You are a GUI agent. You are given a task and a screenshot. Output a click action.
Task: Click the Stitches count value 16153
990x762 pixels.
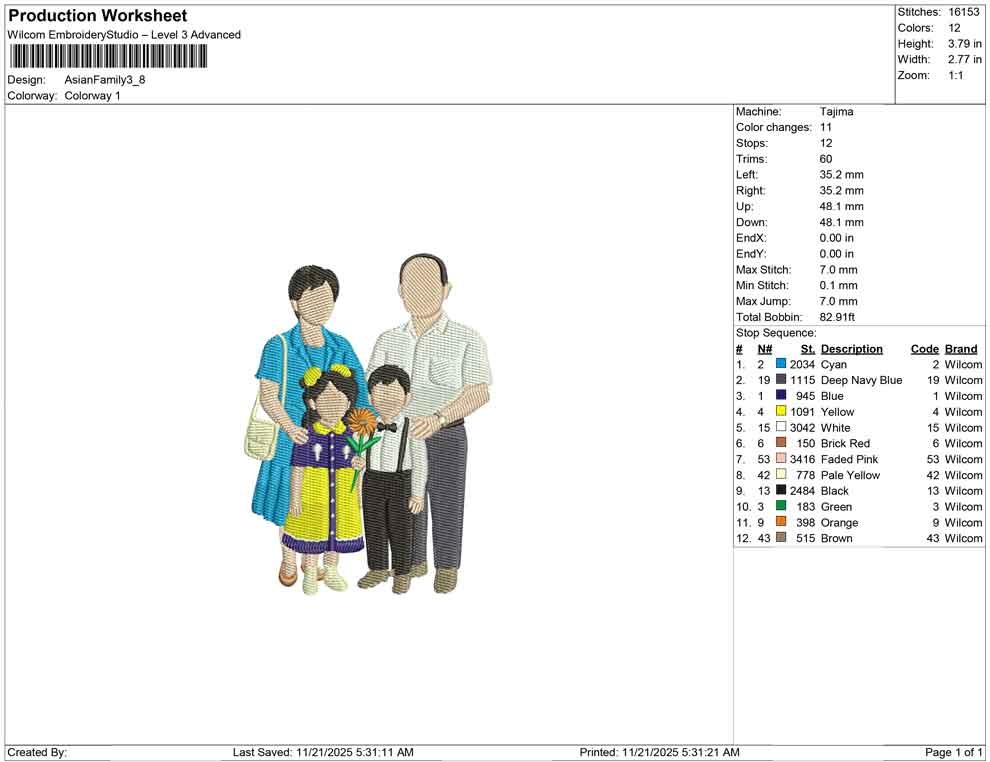[962, 12]
